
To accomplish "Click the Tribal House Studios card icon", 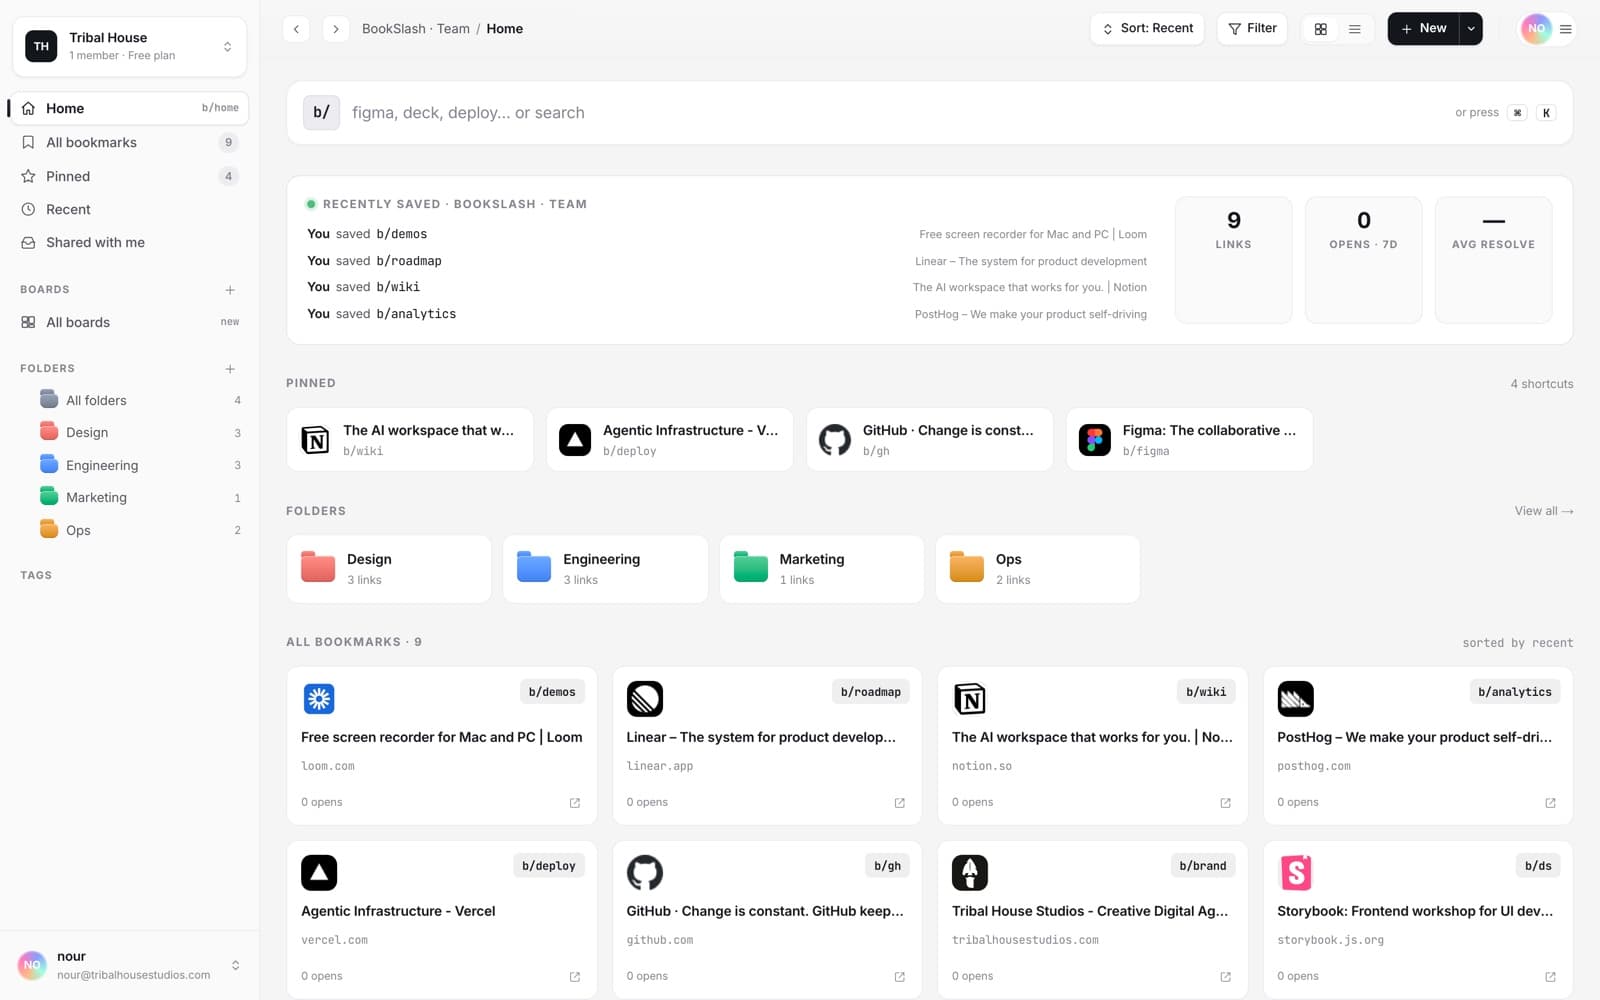I will pyautogui.click(x=970, y=873).
